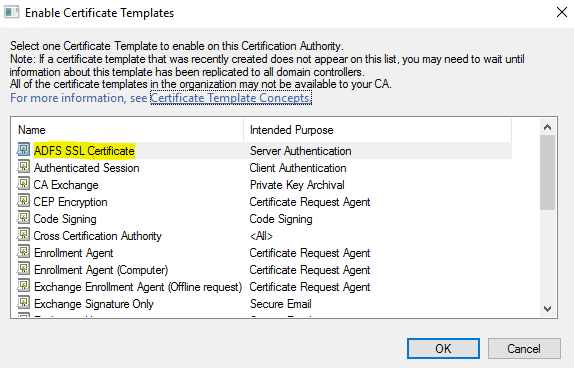The image size is (574, 368).
Task: Select the Authenticated Session template icon
Action: point(23,167)
